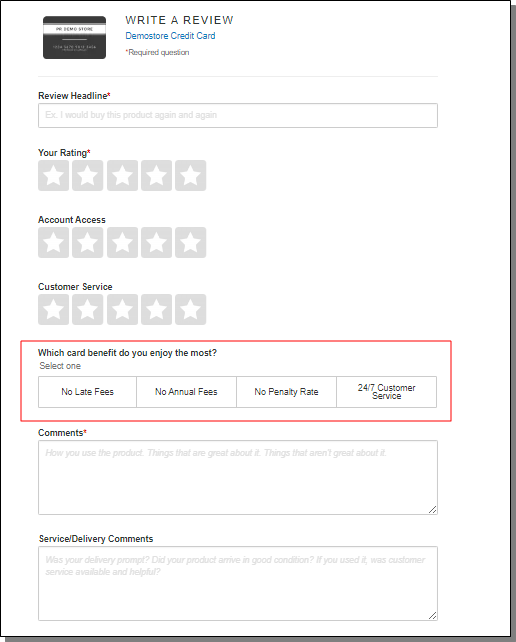Give five stars under Your Rating
Viewport: 516px width, 642px height.
(190, 176)
